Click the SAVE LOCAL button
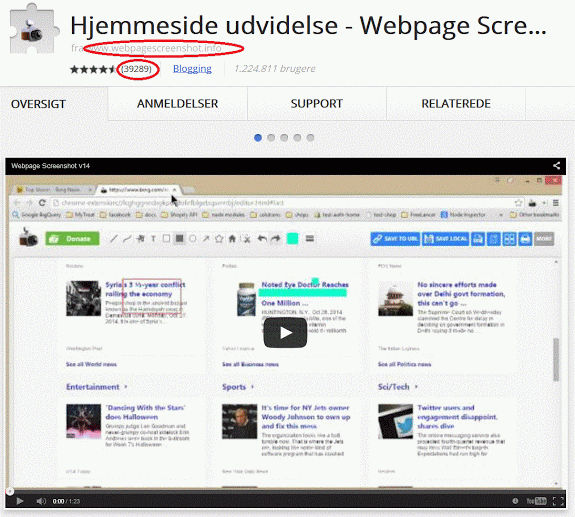 click(x=445, y=239)
